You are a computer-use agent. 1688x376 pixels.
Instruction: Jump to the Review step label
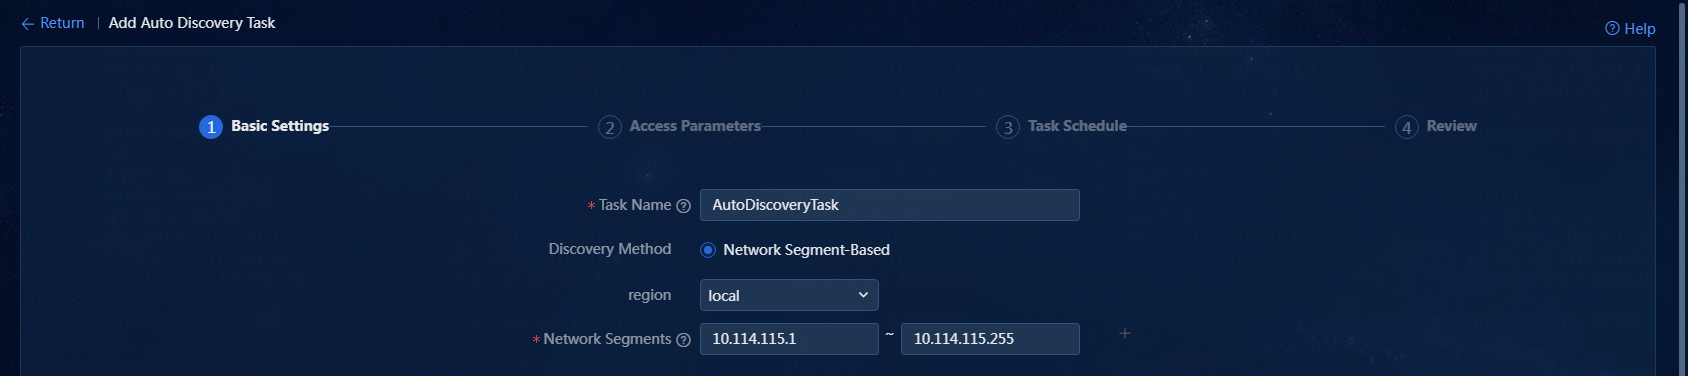(x=1451, y=126)
